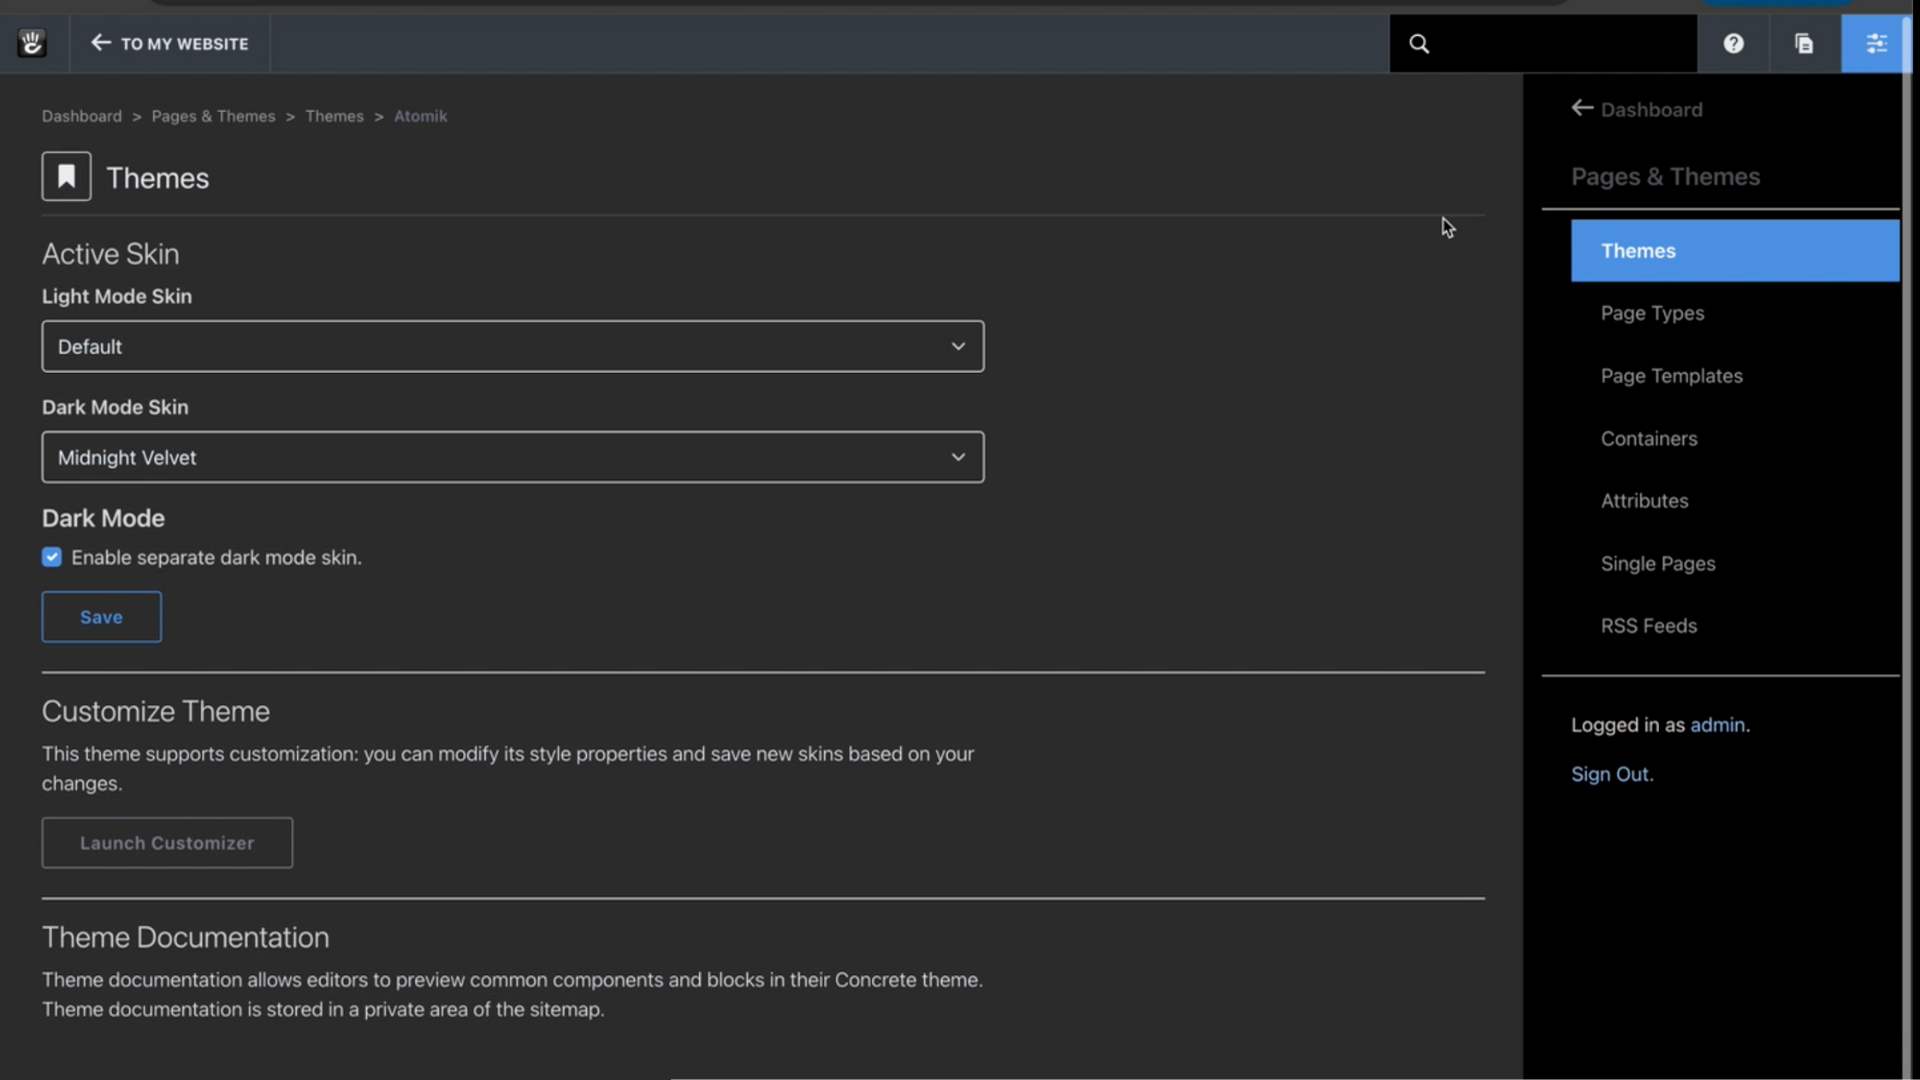Select RSS Feeds in the sidebar

click(x=1648, y=625)
